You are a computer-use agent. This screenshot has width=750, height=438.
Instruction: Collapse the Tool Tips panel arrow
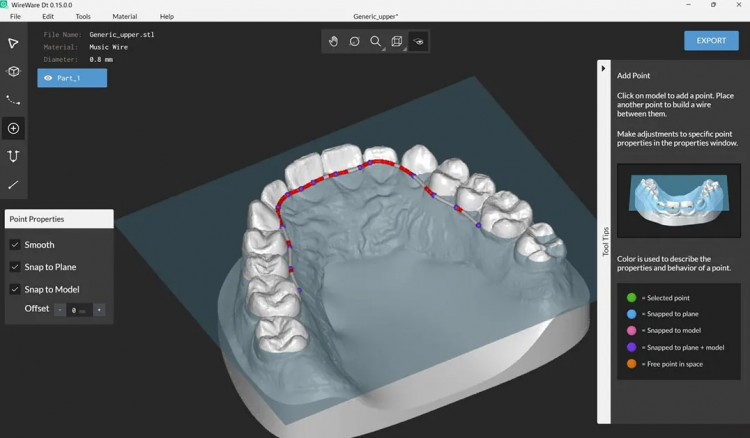pyautogui.click(x=603, y=68)
